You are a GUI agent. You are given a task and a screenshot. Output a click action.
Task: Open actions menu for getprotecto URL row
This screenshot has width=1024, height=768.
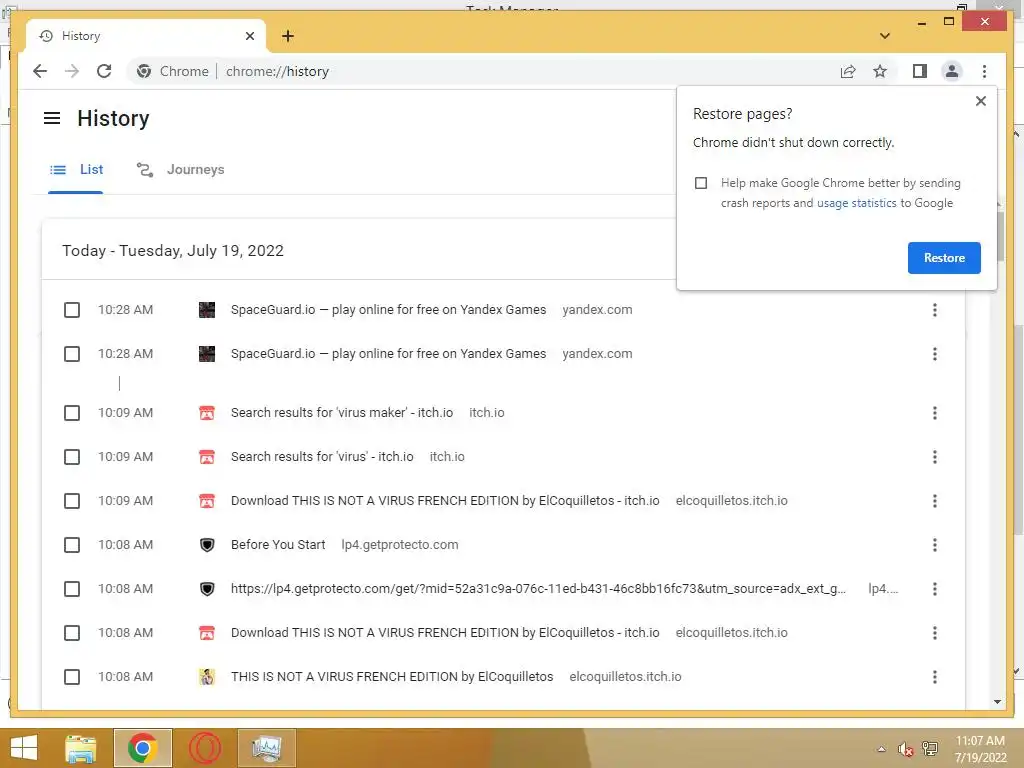tap(935, 589)
